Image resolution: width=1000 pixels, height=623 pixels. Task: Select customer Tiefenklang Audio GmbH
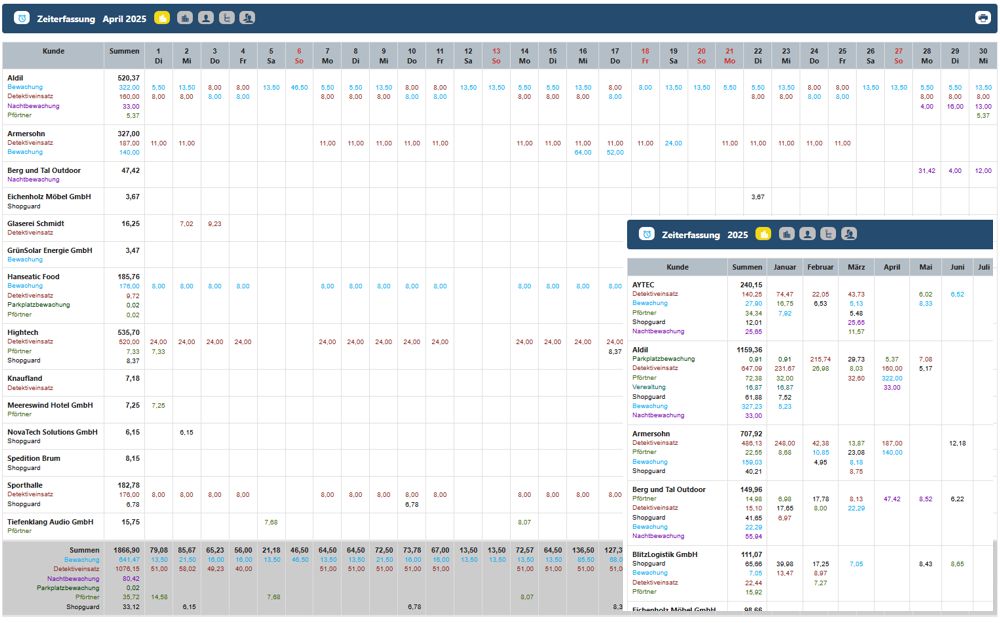(x=50, y=521)
